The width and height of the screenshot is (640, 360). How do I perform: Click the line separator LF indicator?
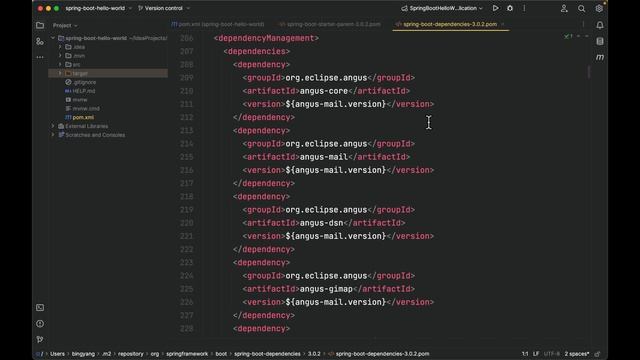(536, 354)
